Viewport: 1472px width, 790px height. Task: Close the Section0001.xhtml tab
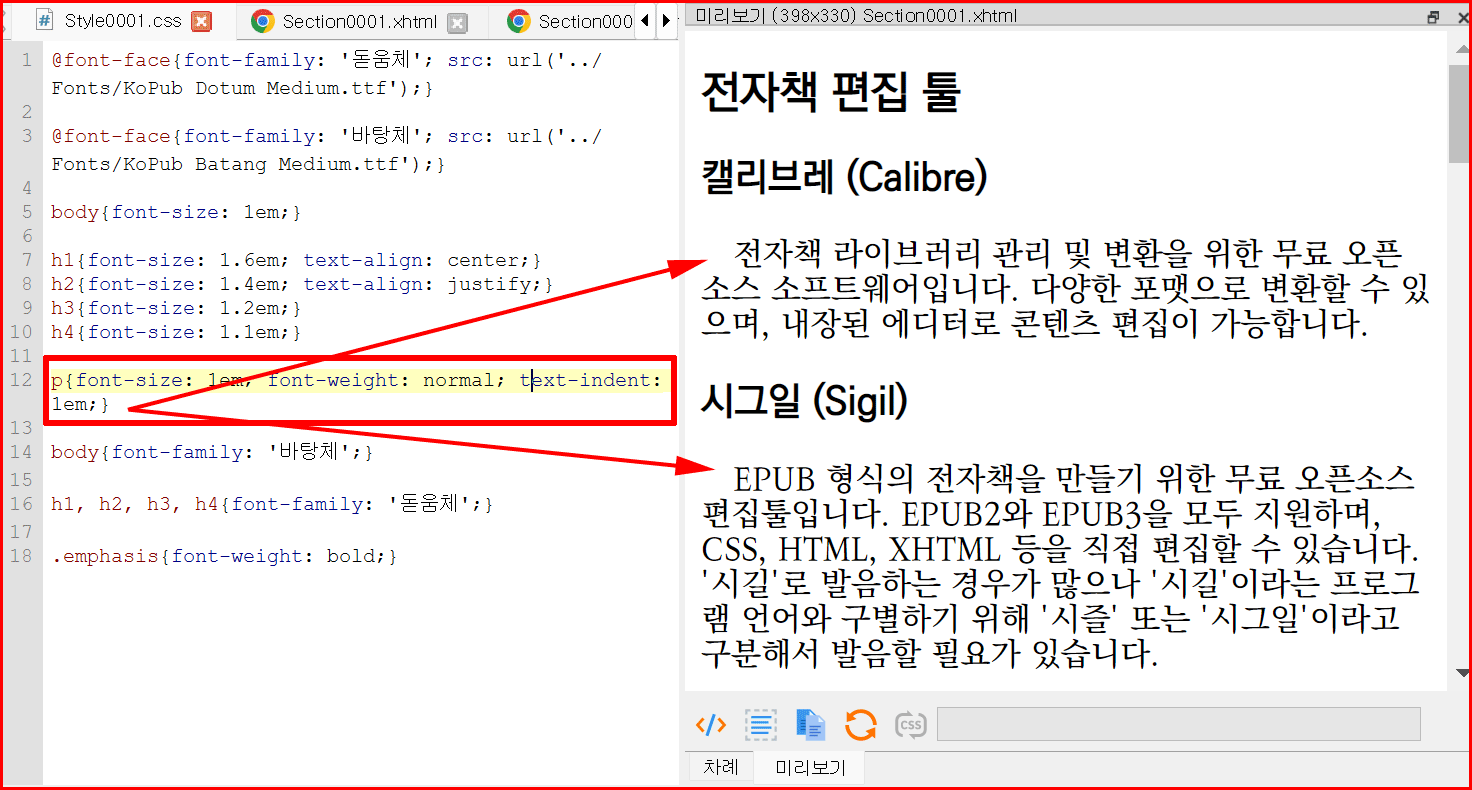click(x=456, y=22)
